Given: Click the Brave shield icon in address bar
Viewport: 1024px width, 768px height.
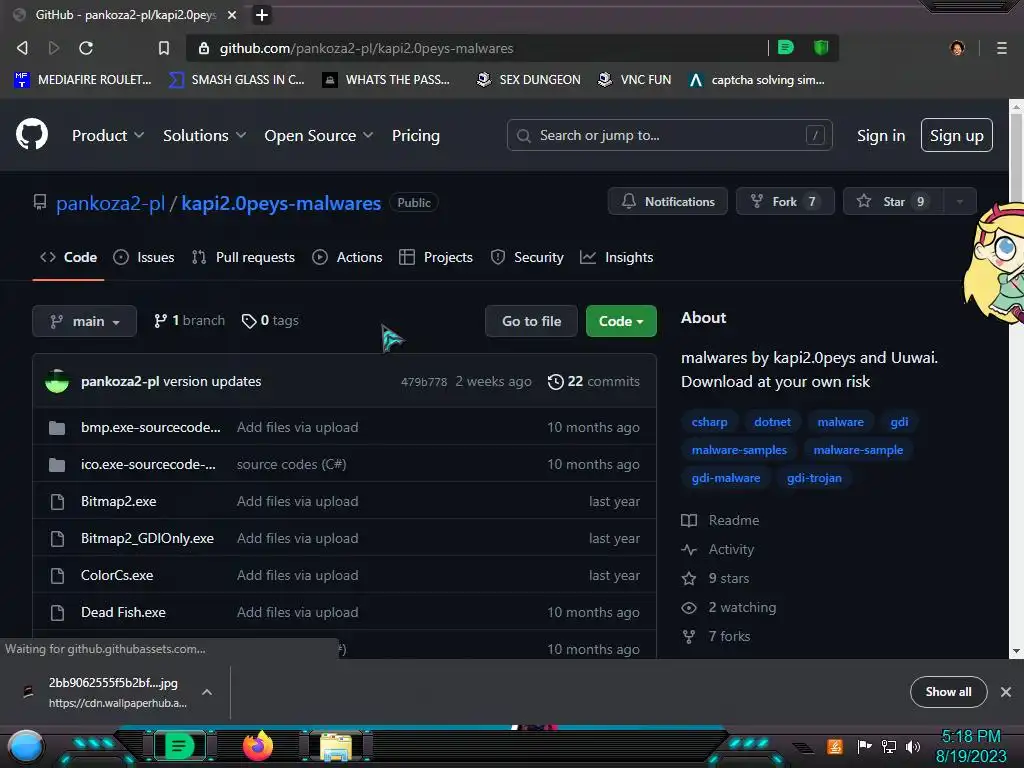Looking at the screenshot, I should (x=820, y=47).
